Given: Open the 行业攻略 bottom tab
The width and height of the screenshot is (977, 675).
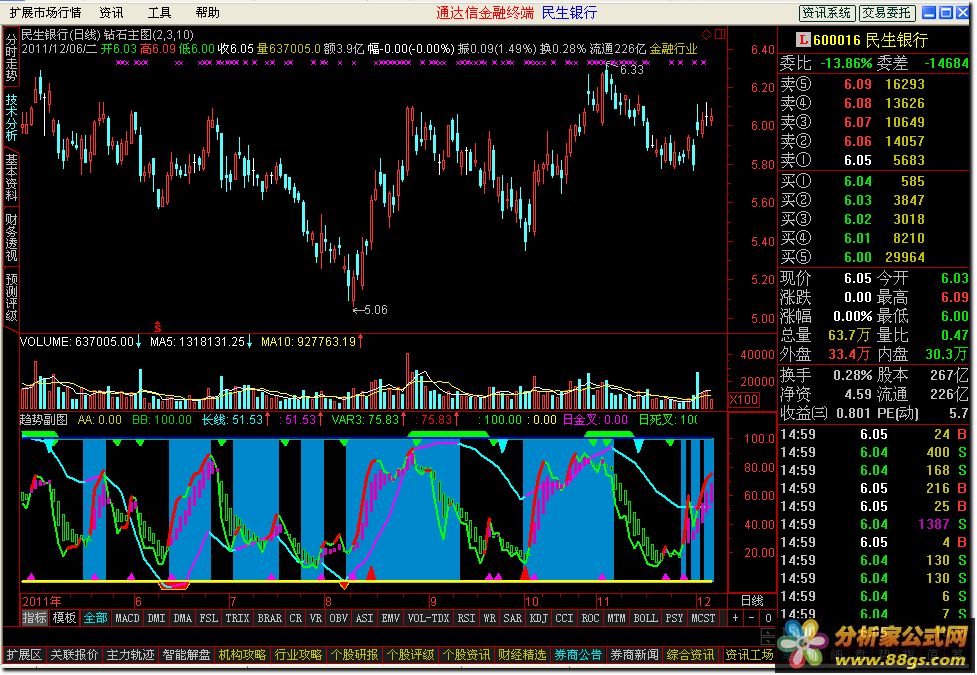Looking at the screenshot, I should tap(298, 655).
